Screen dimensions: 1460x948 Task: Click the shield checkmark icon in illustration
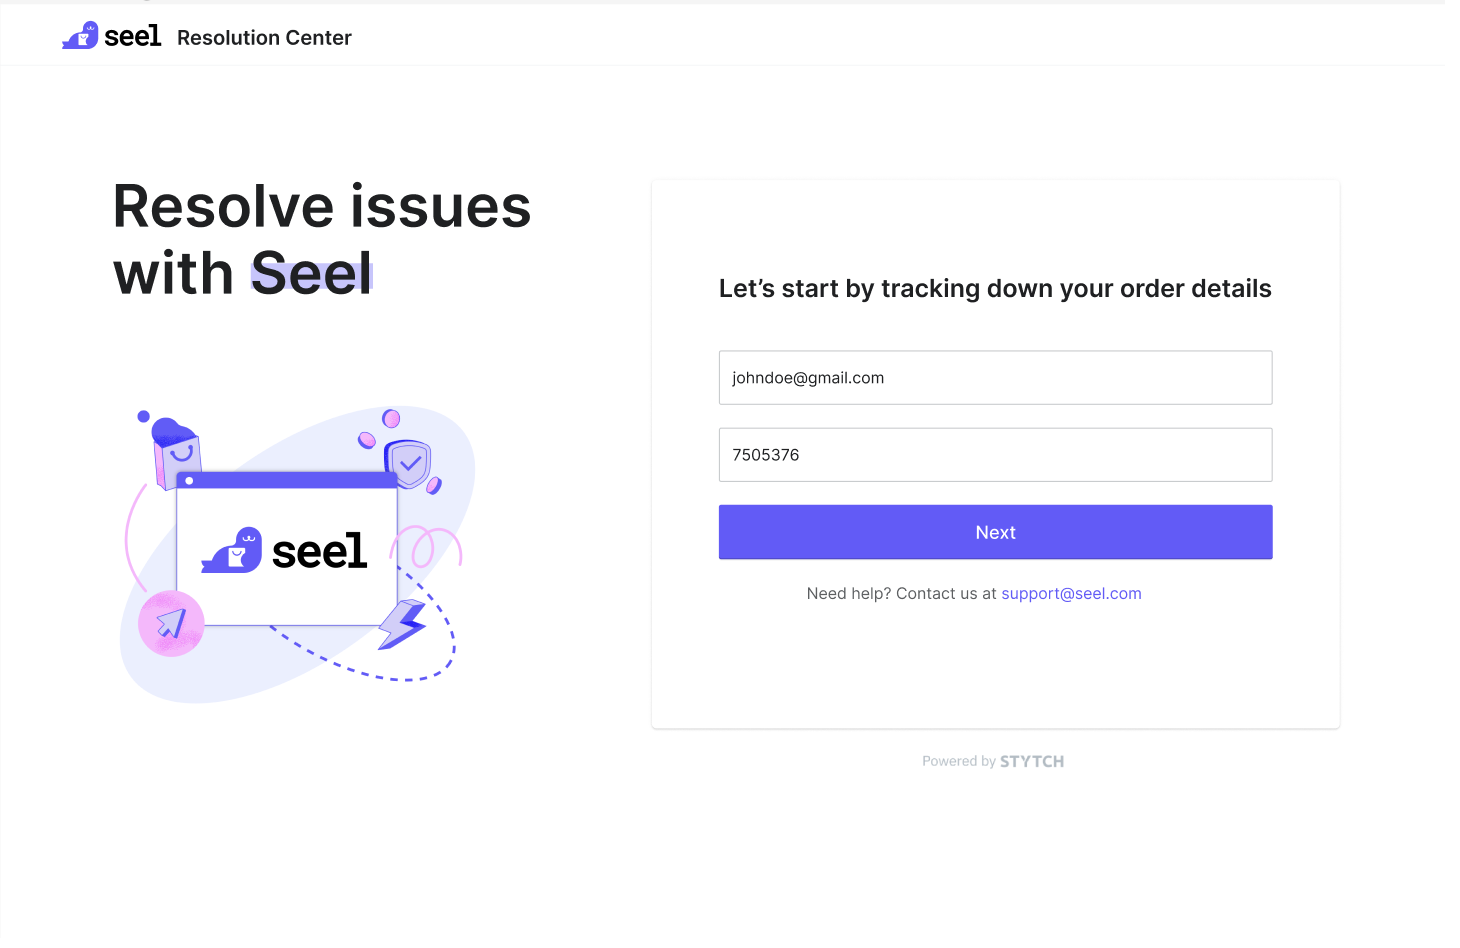click(408, 464)
